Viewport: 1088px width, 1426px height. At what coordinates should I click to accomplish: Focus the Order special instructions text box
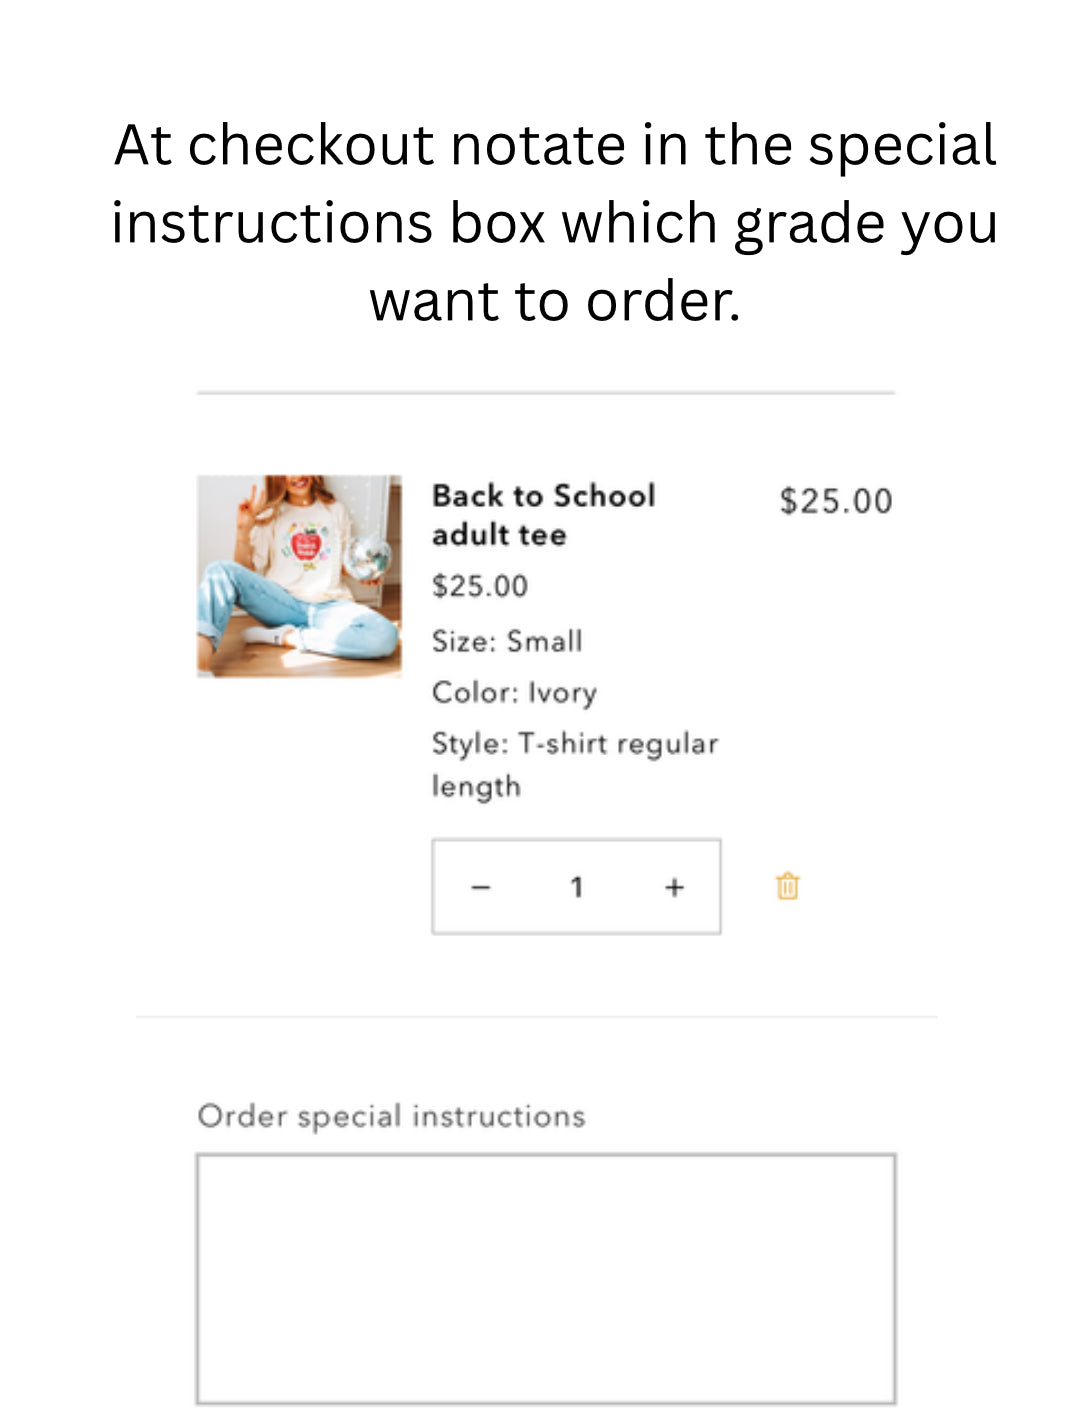546,1279
